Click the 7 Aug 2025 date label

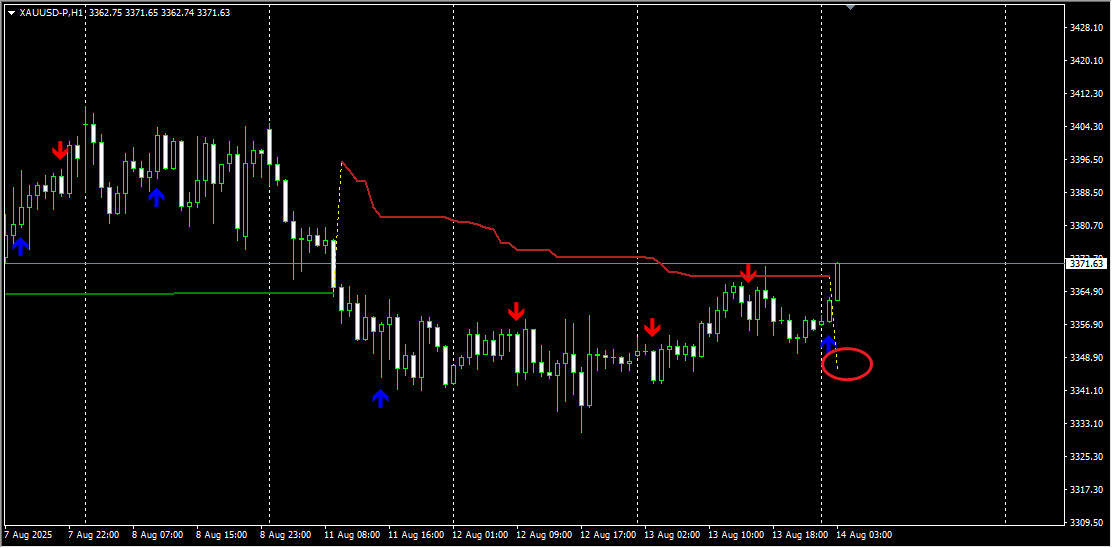[31, 535]
